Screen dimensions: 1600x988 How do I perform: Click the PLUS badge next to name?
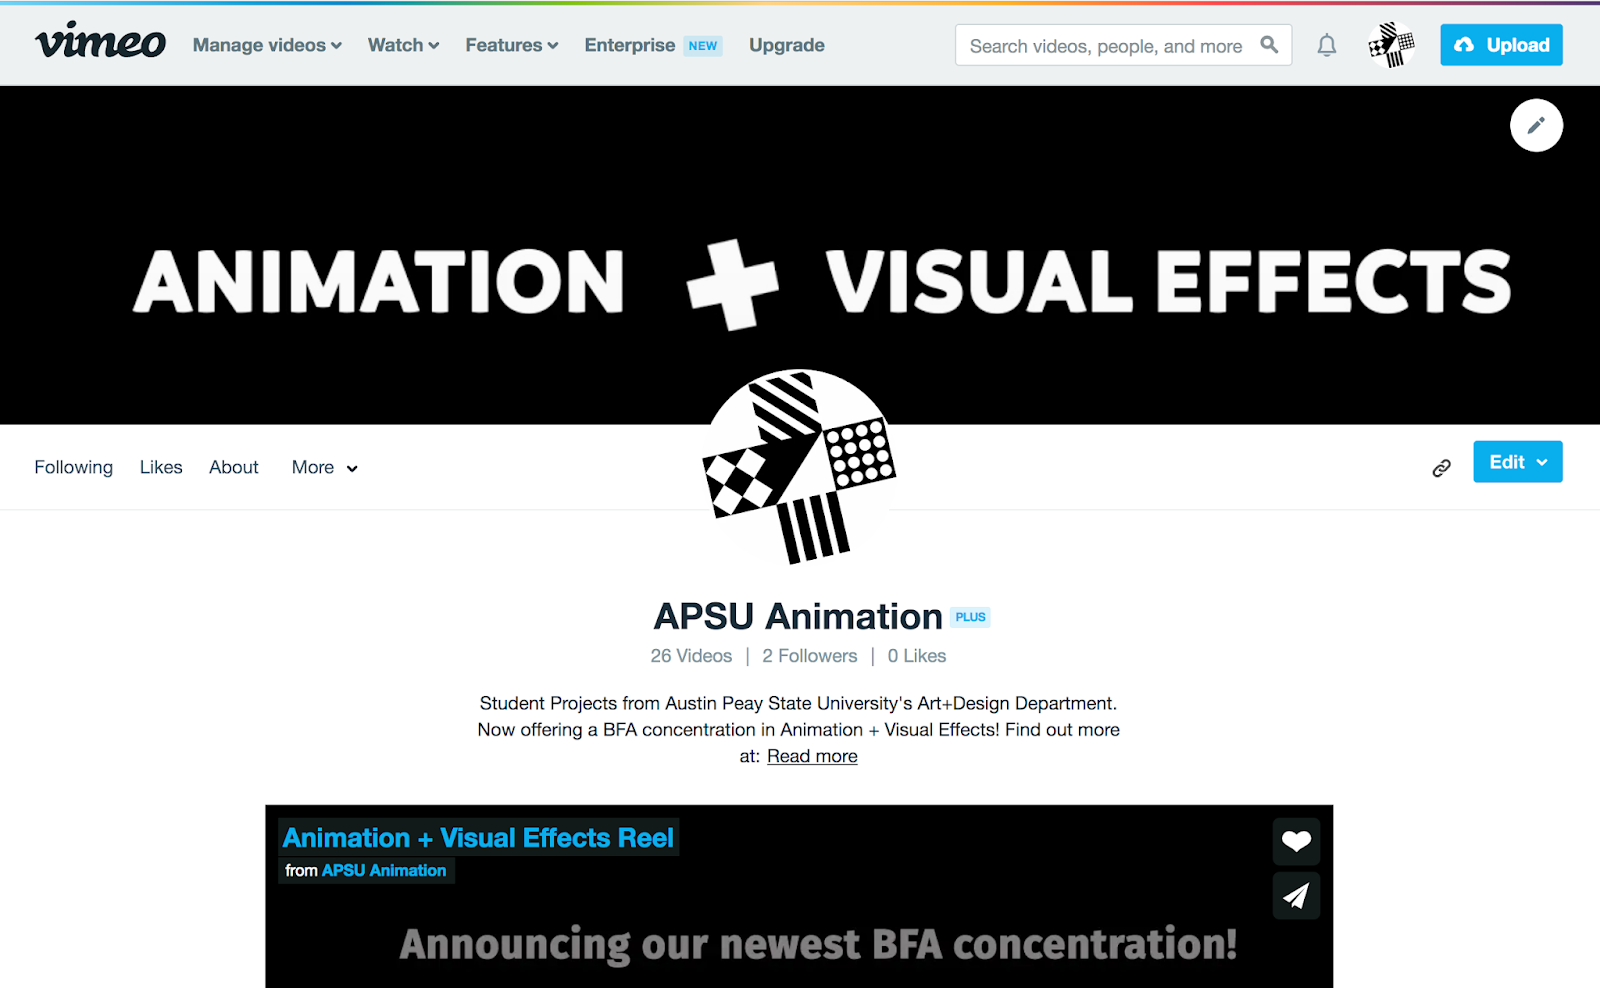(970, 617)
